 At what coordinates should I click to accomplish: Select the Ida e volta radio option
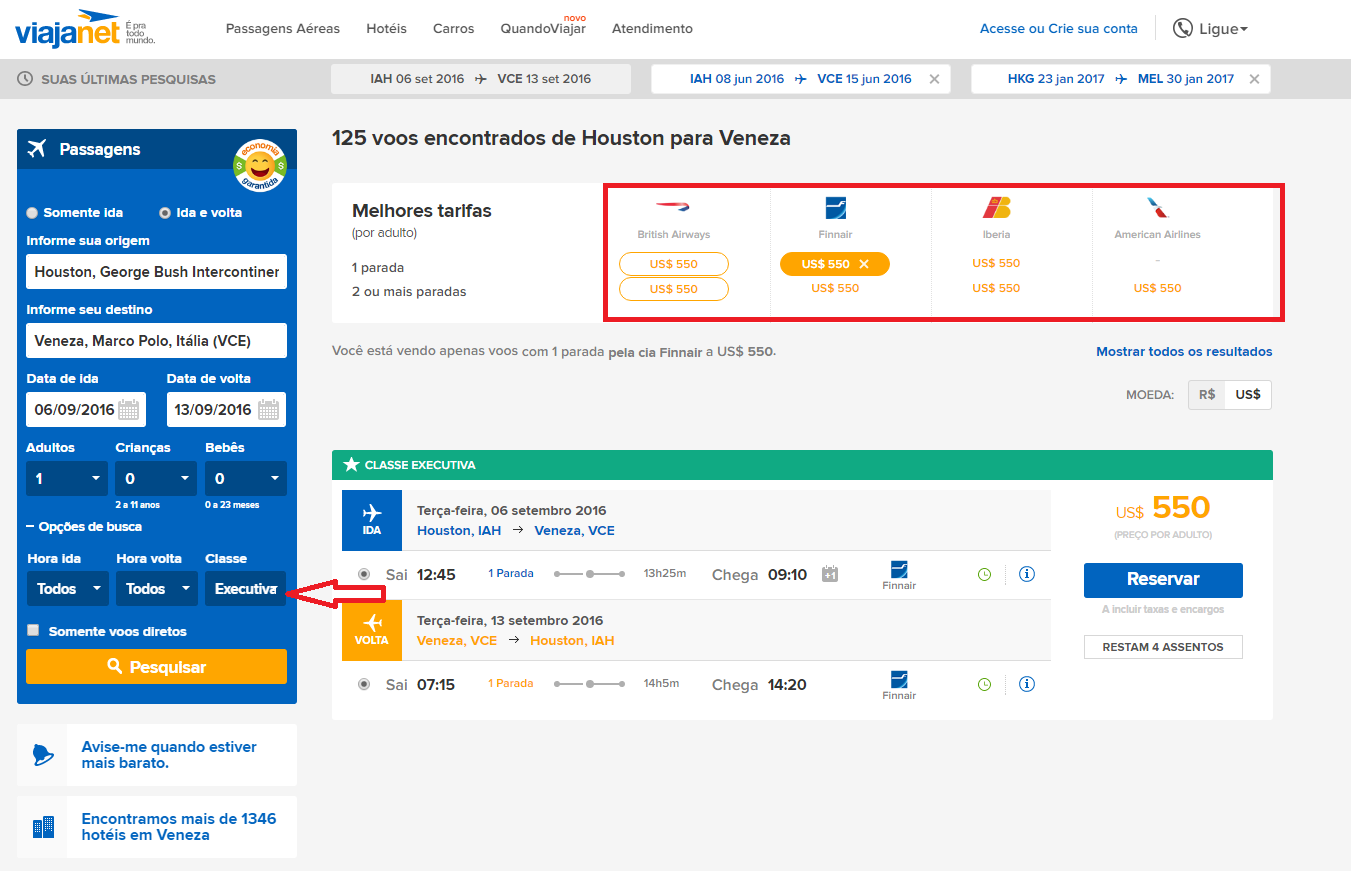(x=165, y=213)
